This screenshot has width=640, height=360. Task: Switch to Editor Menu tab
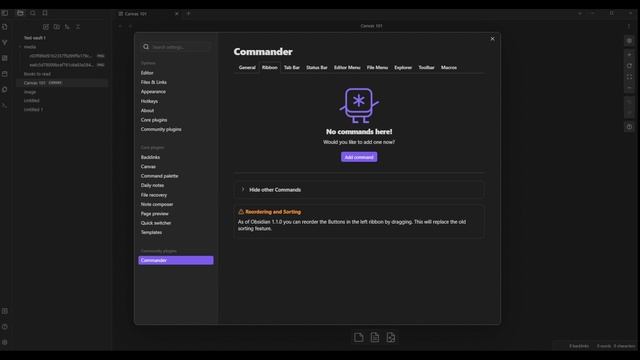pos(347,67)
